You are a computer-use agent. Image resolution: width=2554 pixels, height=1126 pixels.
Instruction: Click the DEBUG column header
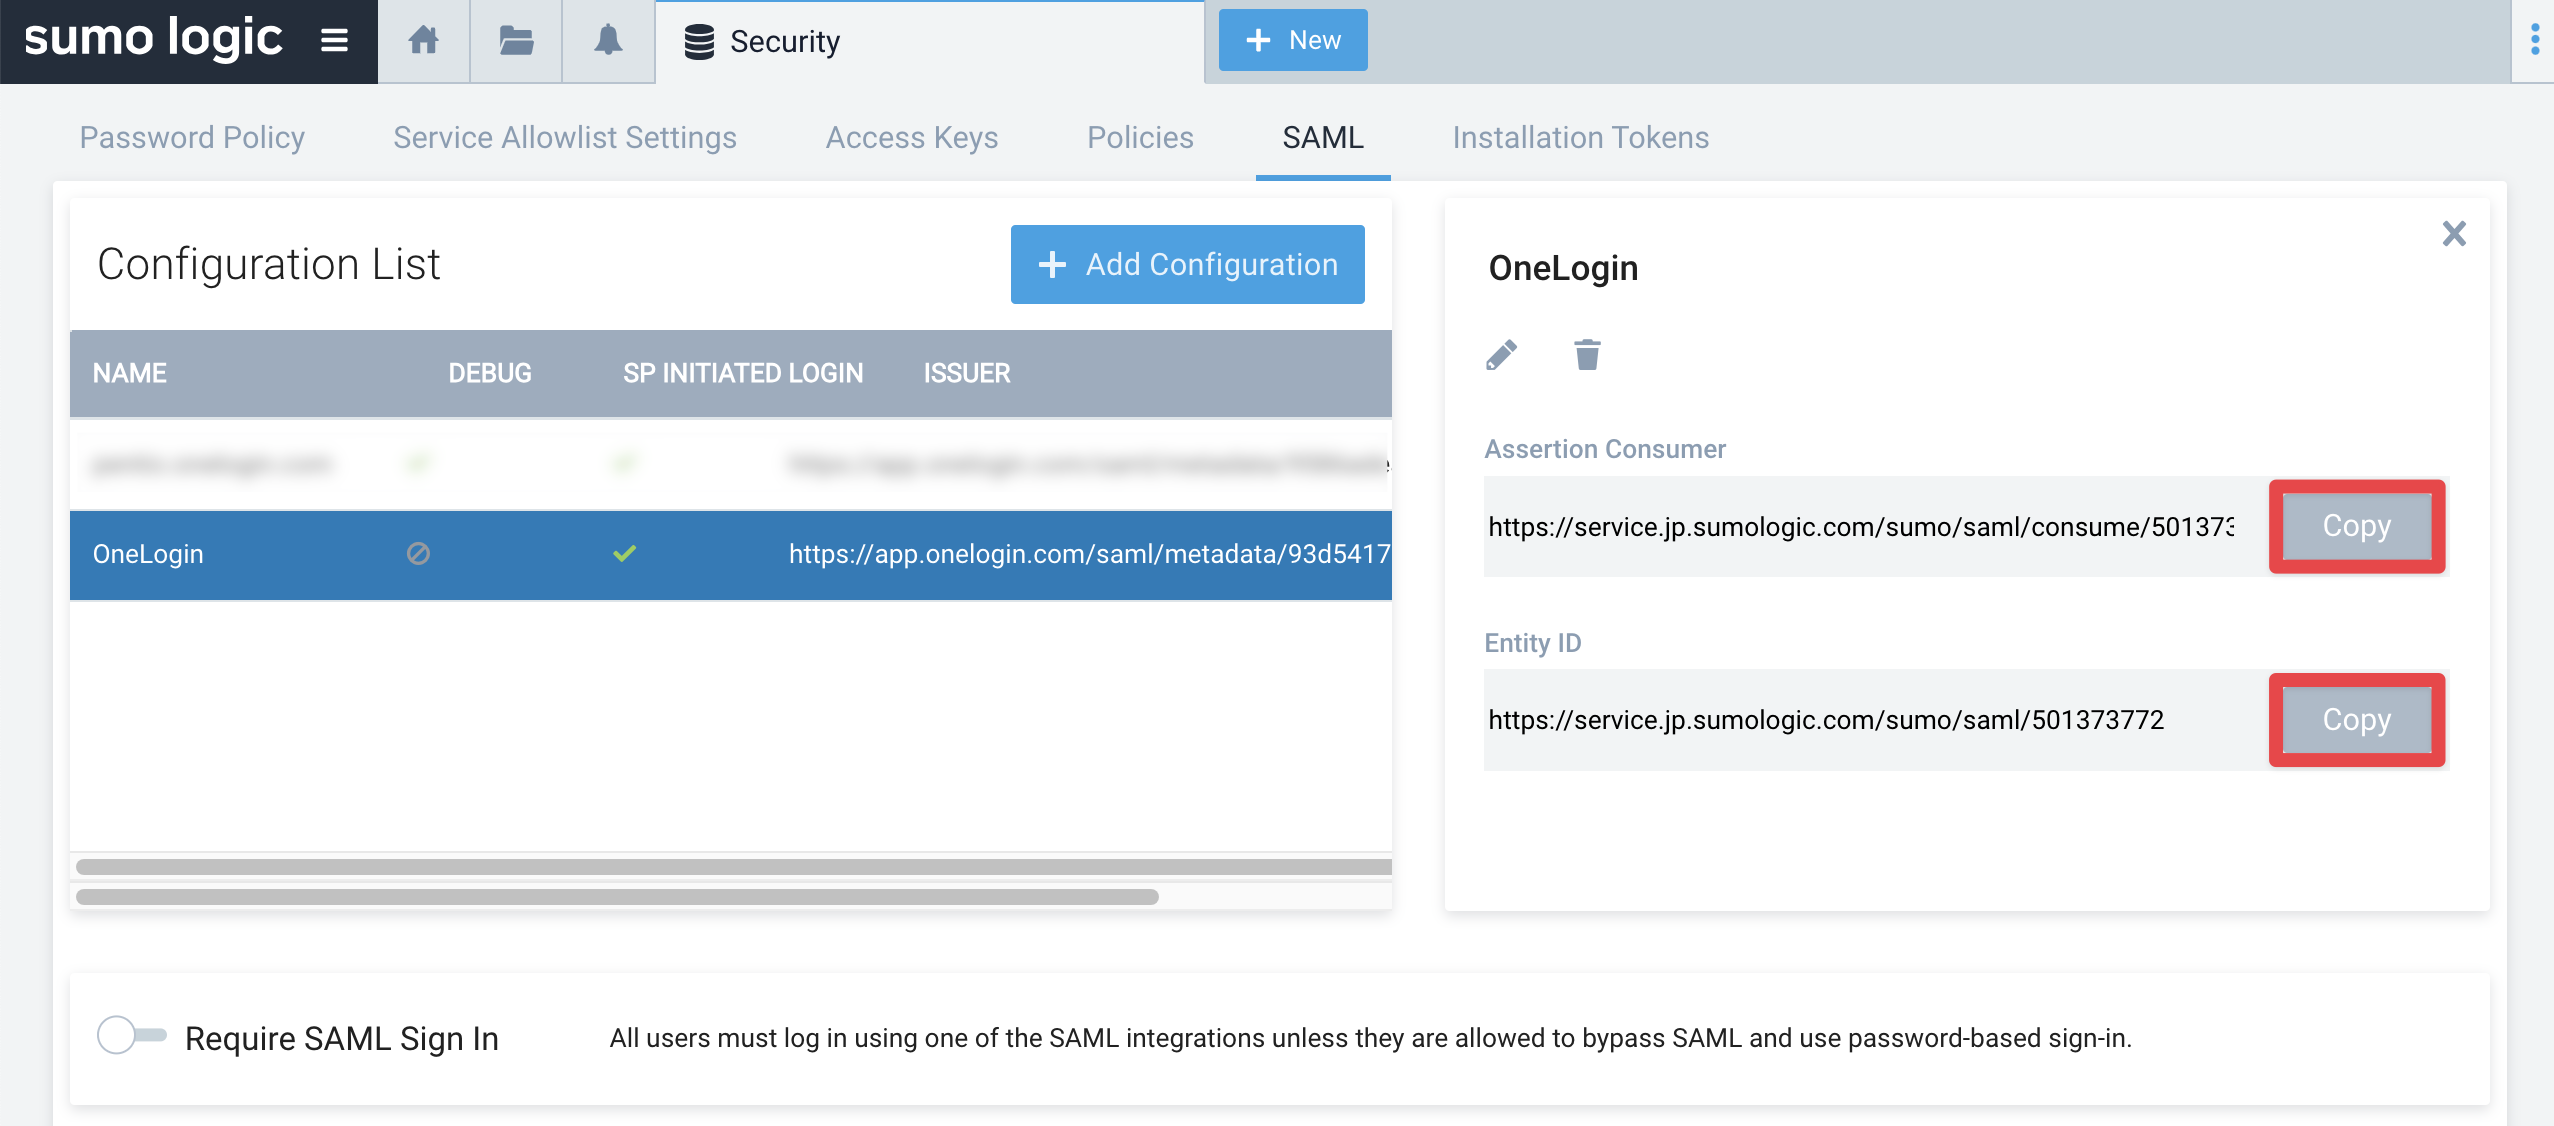[490, 373]
